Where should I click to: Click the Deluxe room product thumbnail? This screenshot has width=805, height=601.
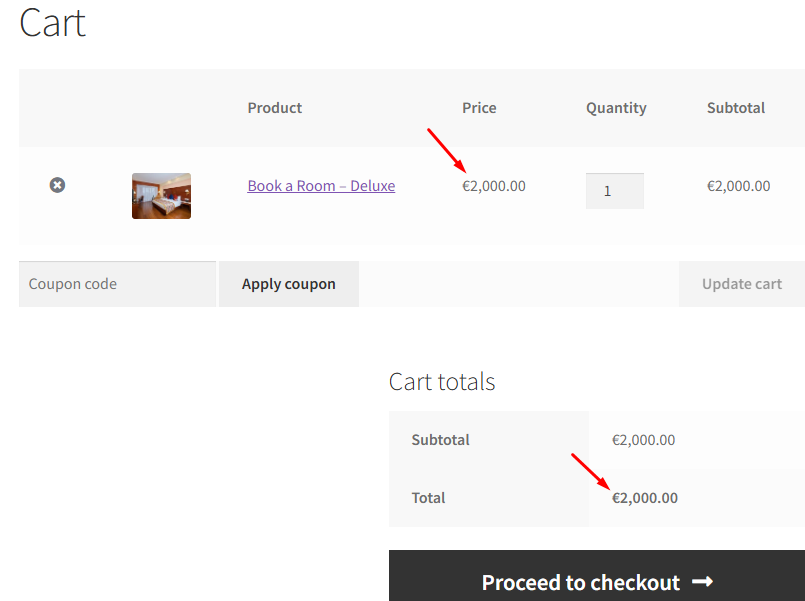161,195
